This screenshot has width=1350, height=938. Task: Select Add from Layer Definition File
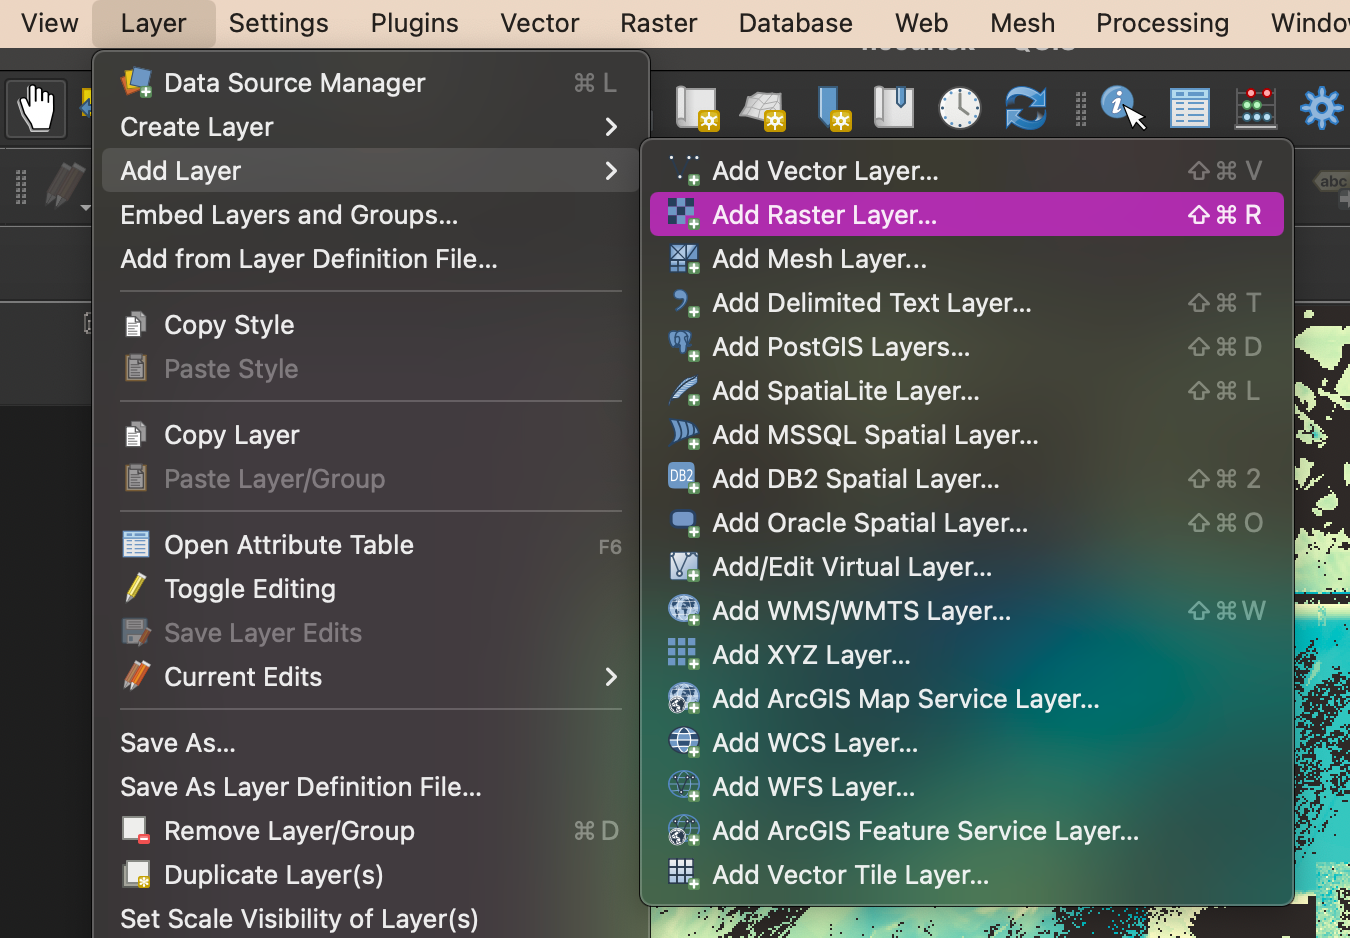(x=370, y=259)
